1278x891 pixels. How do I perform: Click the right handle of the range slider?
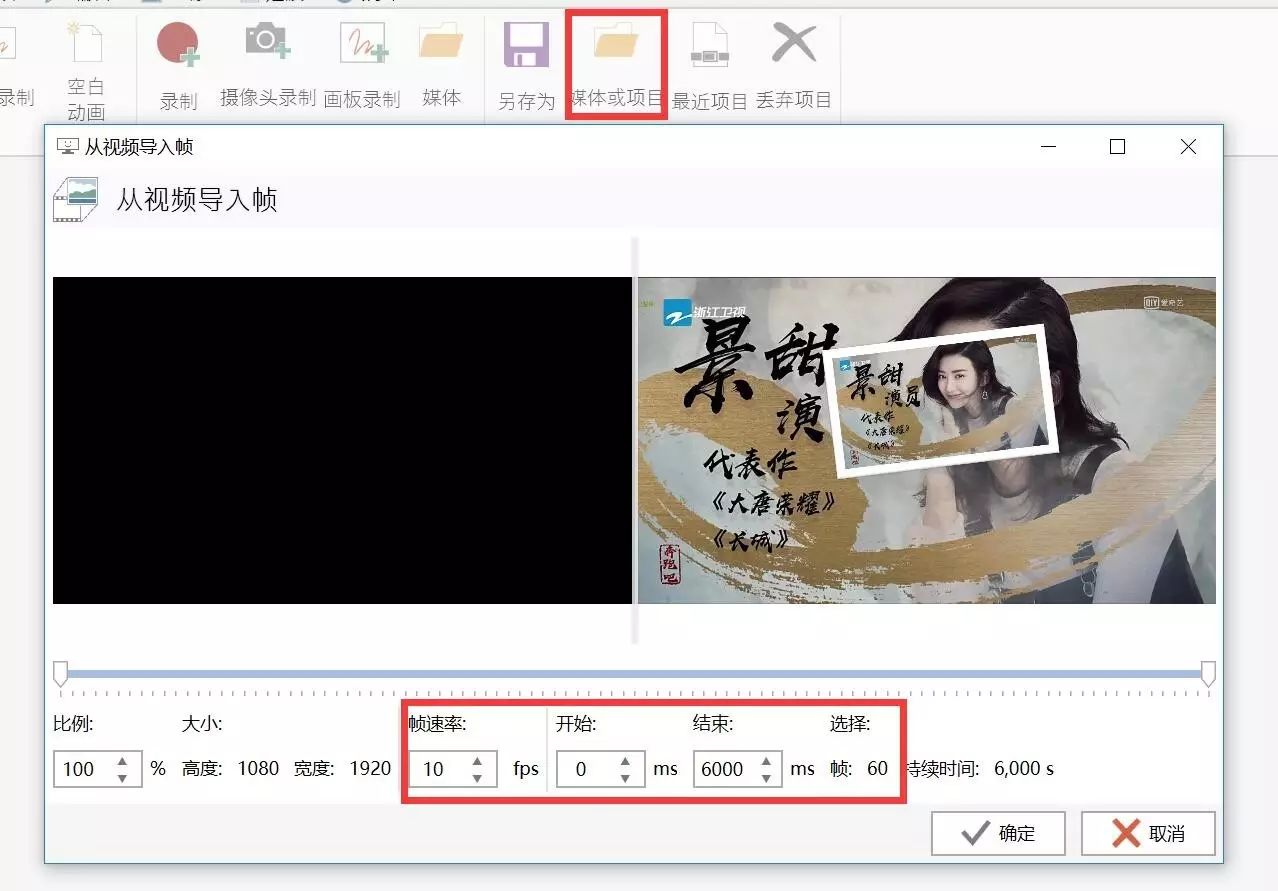1208,674
